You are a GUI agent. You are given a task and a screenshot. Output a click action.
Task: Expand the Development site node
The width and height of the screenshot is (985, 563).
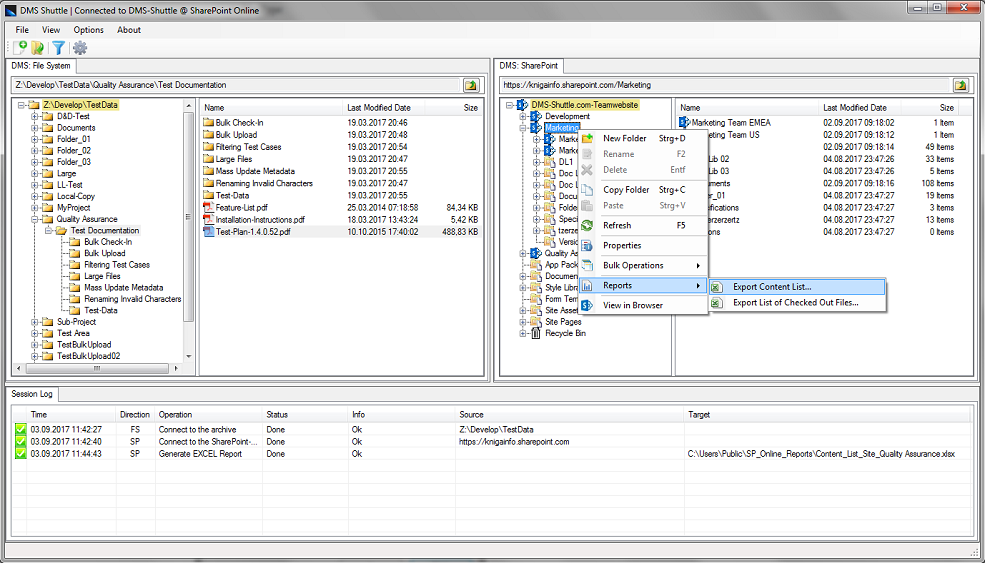click(x=523, y=116)
